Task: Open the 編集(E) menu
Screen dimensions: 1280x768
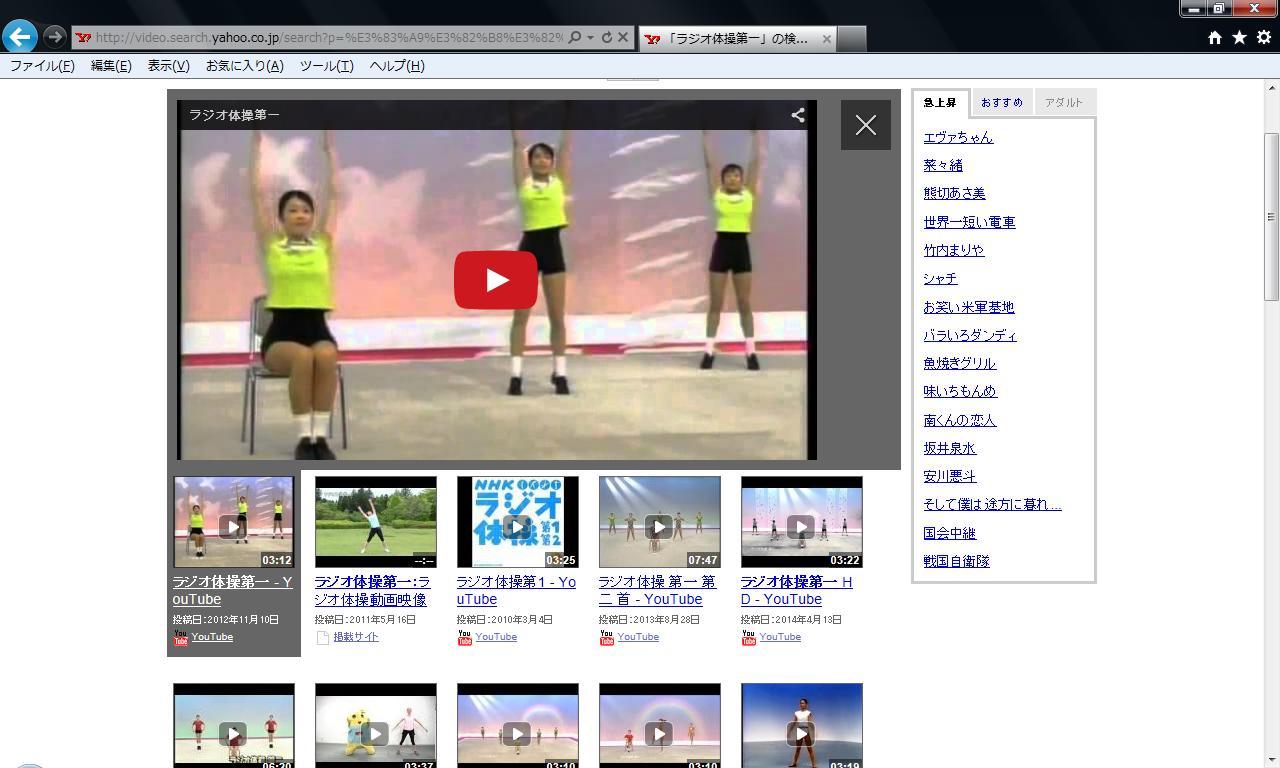Action: pos(111,66)
